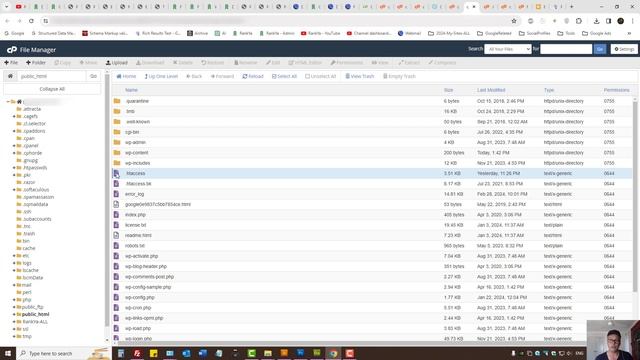The height and width of the screenshot is (360, 640).
Task: Sort by the Type column header
Action: 549,90
